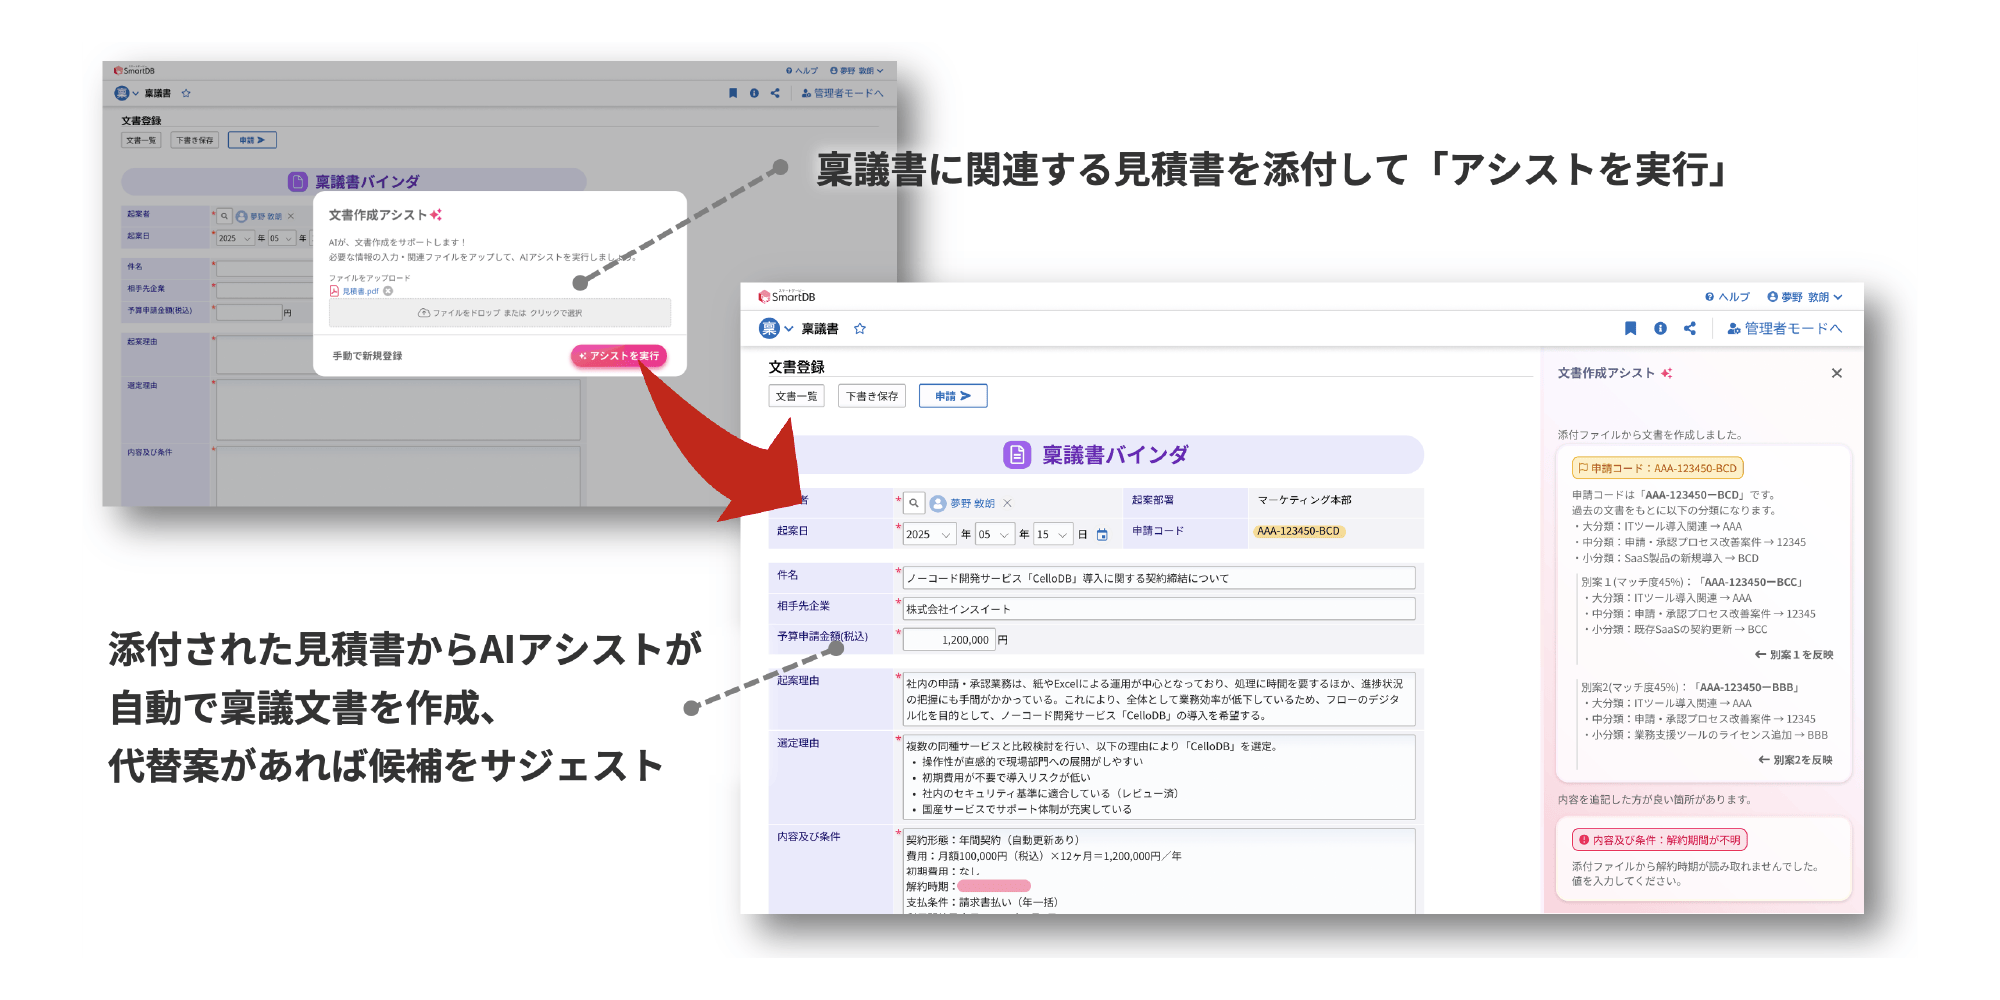
Task: Click the ファイルをドロップ upload area
Action: pos(500,313)
